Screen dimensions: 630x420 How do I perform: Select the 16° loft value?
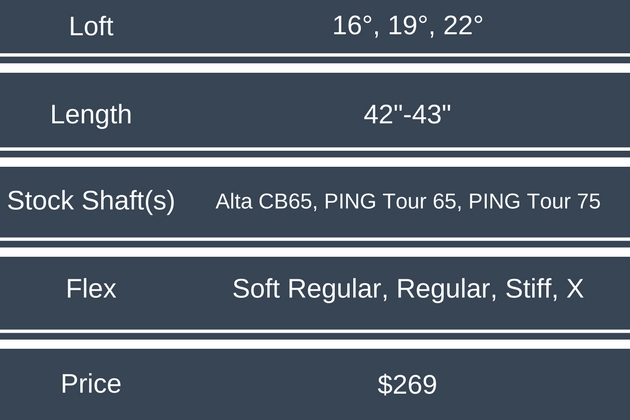pyautogui.click(x=350, y=27)
